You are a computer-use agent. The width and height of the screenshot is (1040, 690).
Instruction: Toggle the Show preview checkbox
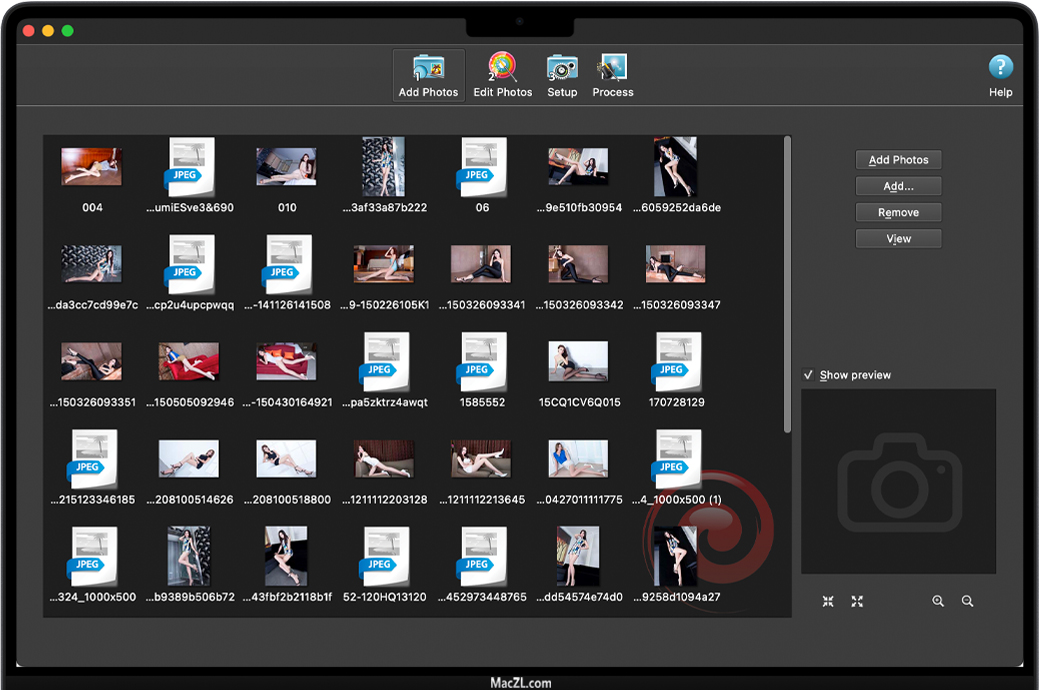809,375
